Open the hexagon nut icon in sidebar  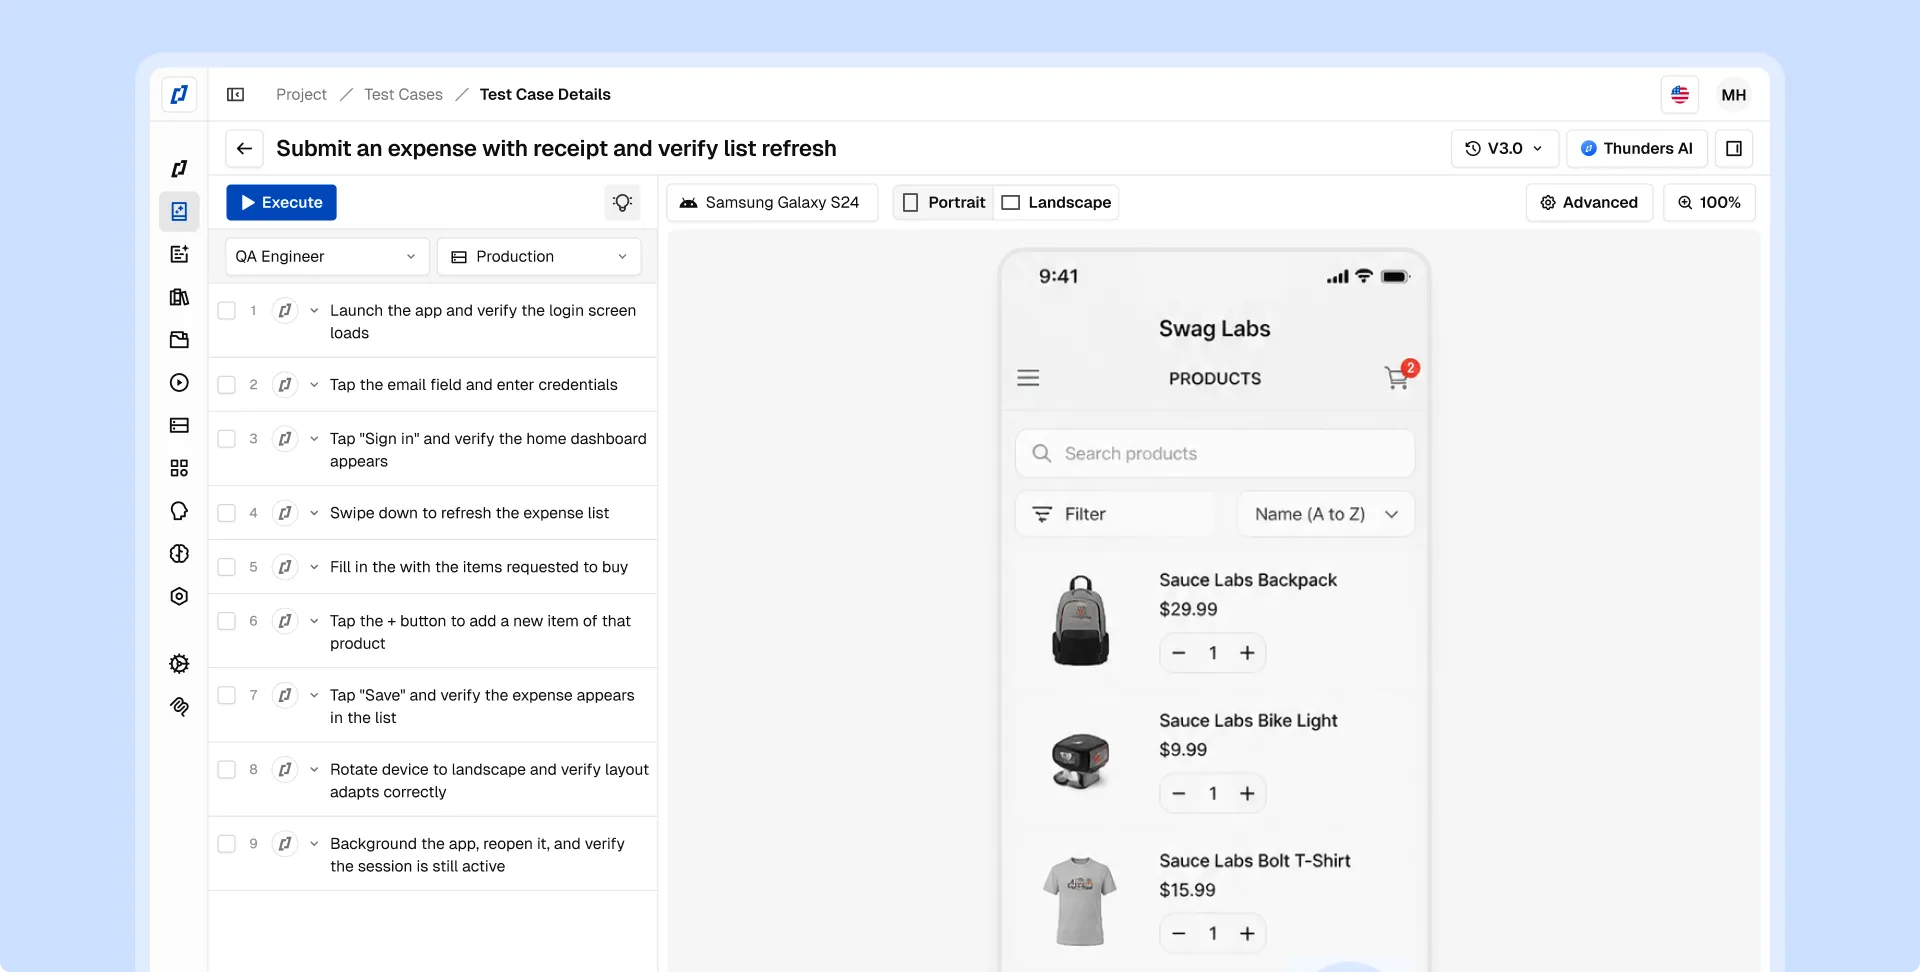pos(179,596)
